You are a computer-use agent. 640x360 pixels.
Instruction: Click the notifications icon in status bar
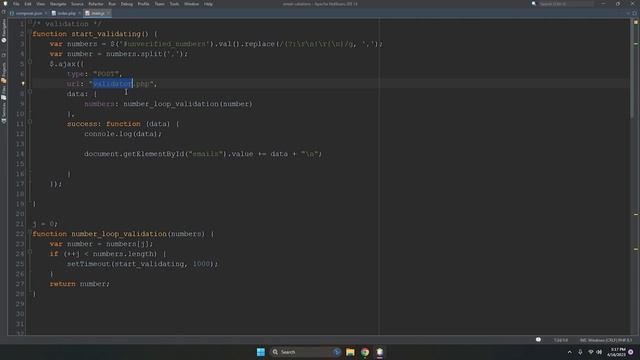pyautogui.click(x=538, y=340)
